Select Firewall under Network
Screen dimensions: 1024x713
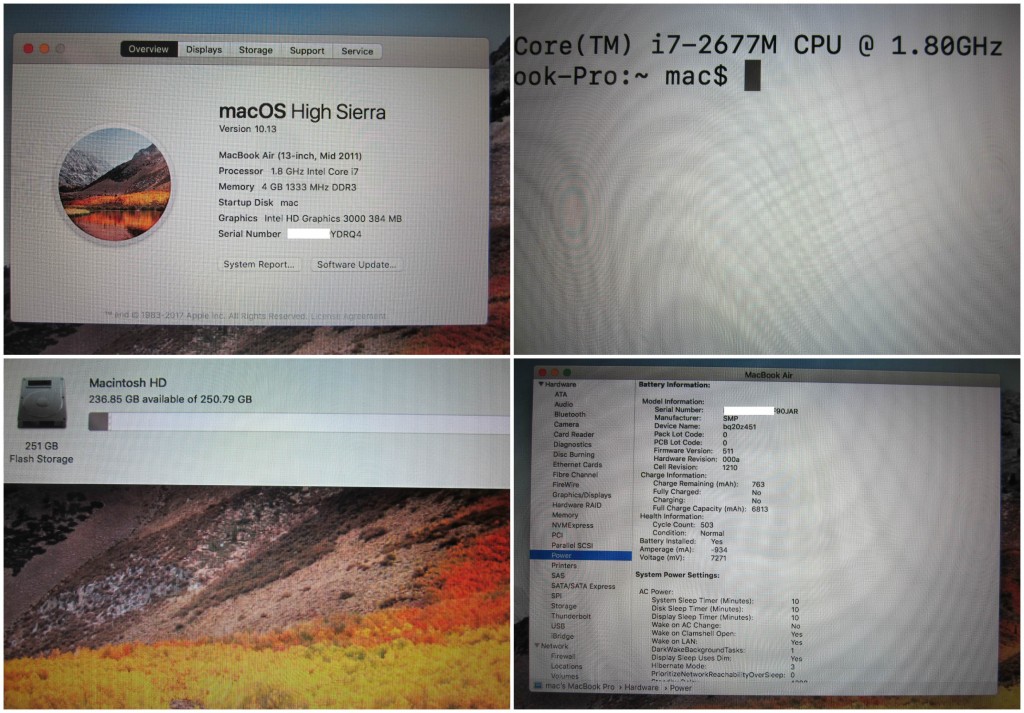click(x=563, y=656)
